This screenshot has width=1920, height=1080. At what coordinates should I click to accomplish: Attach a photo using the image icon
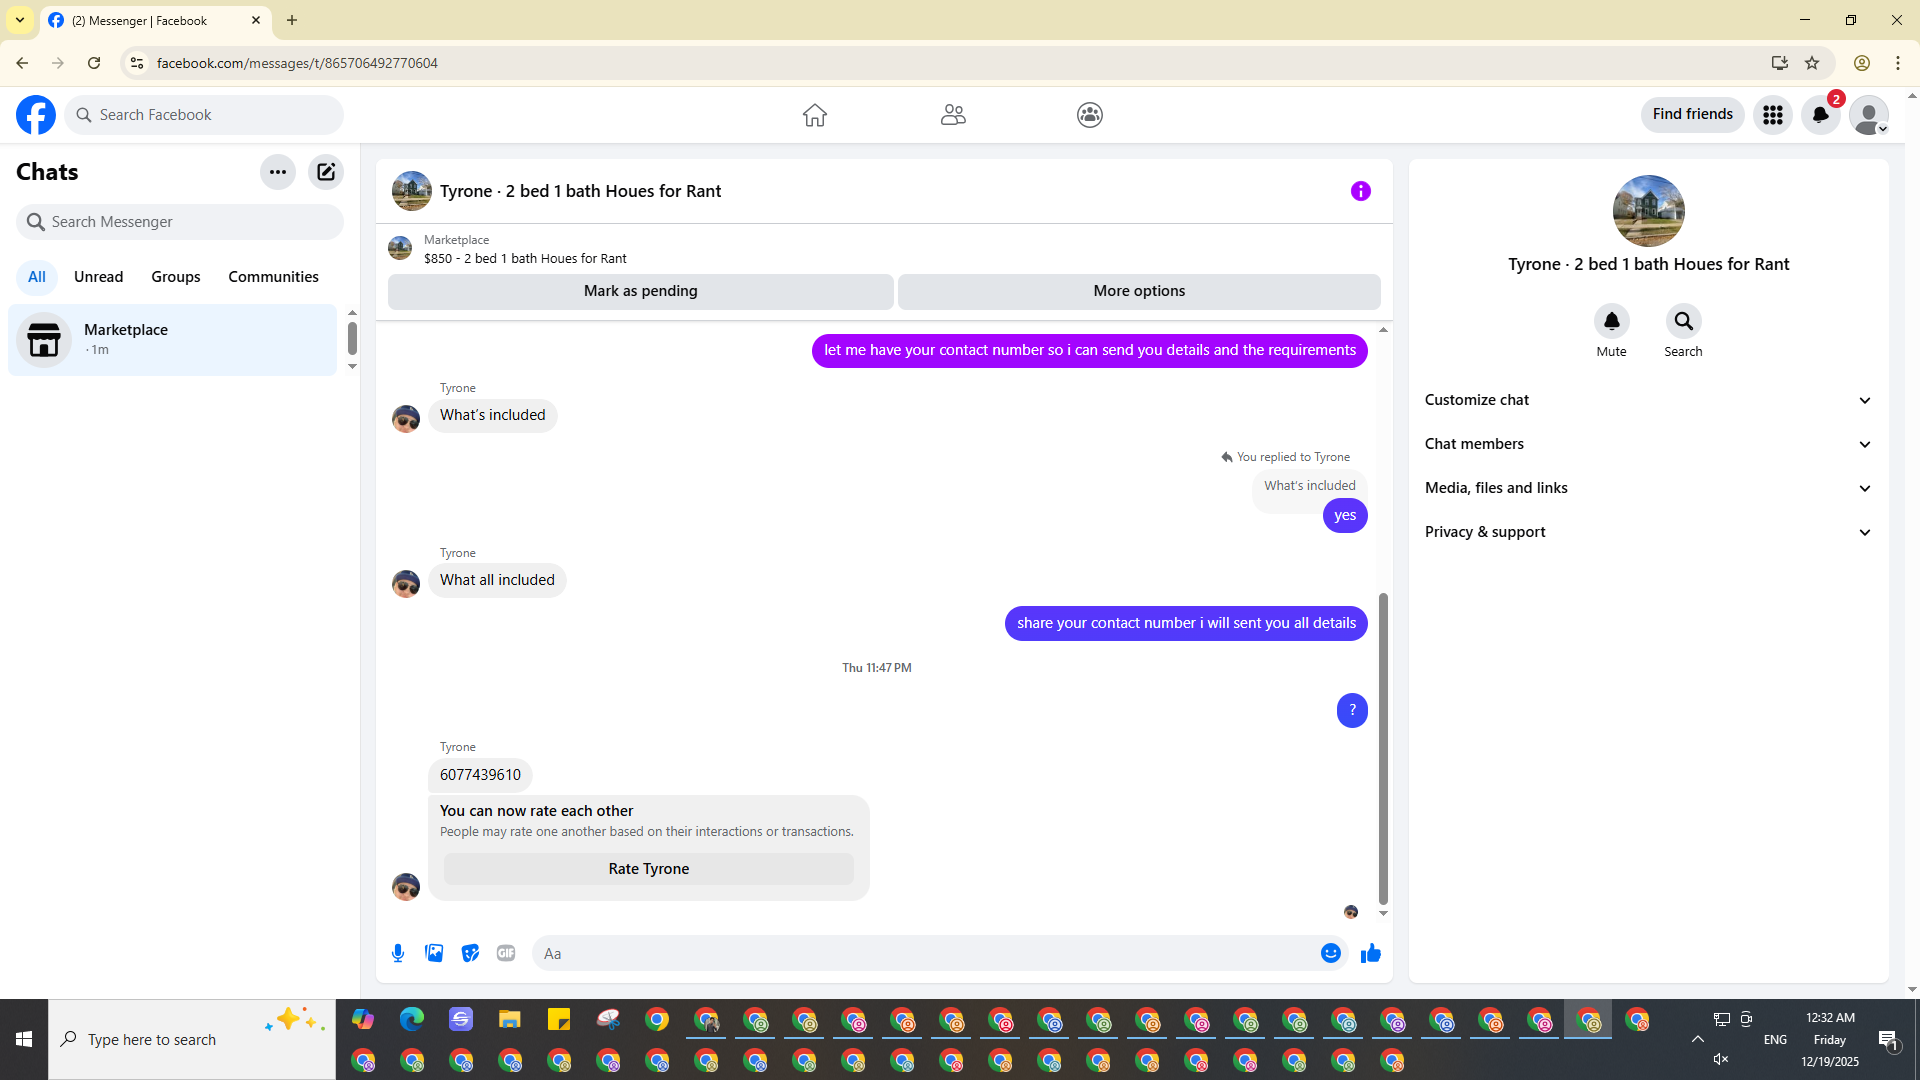(434, 953)
